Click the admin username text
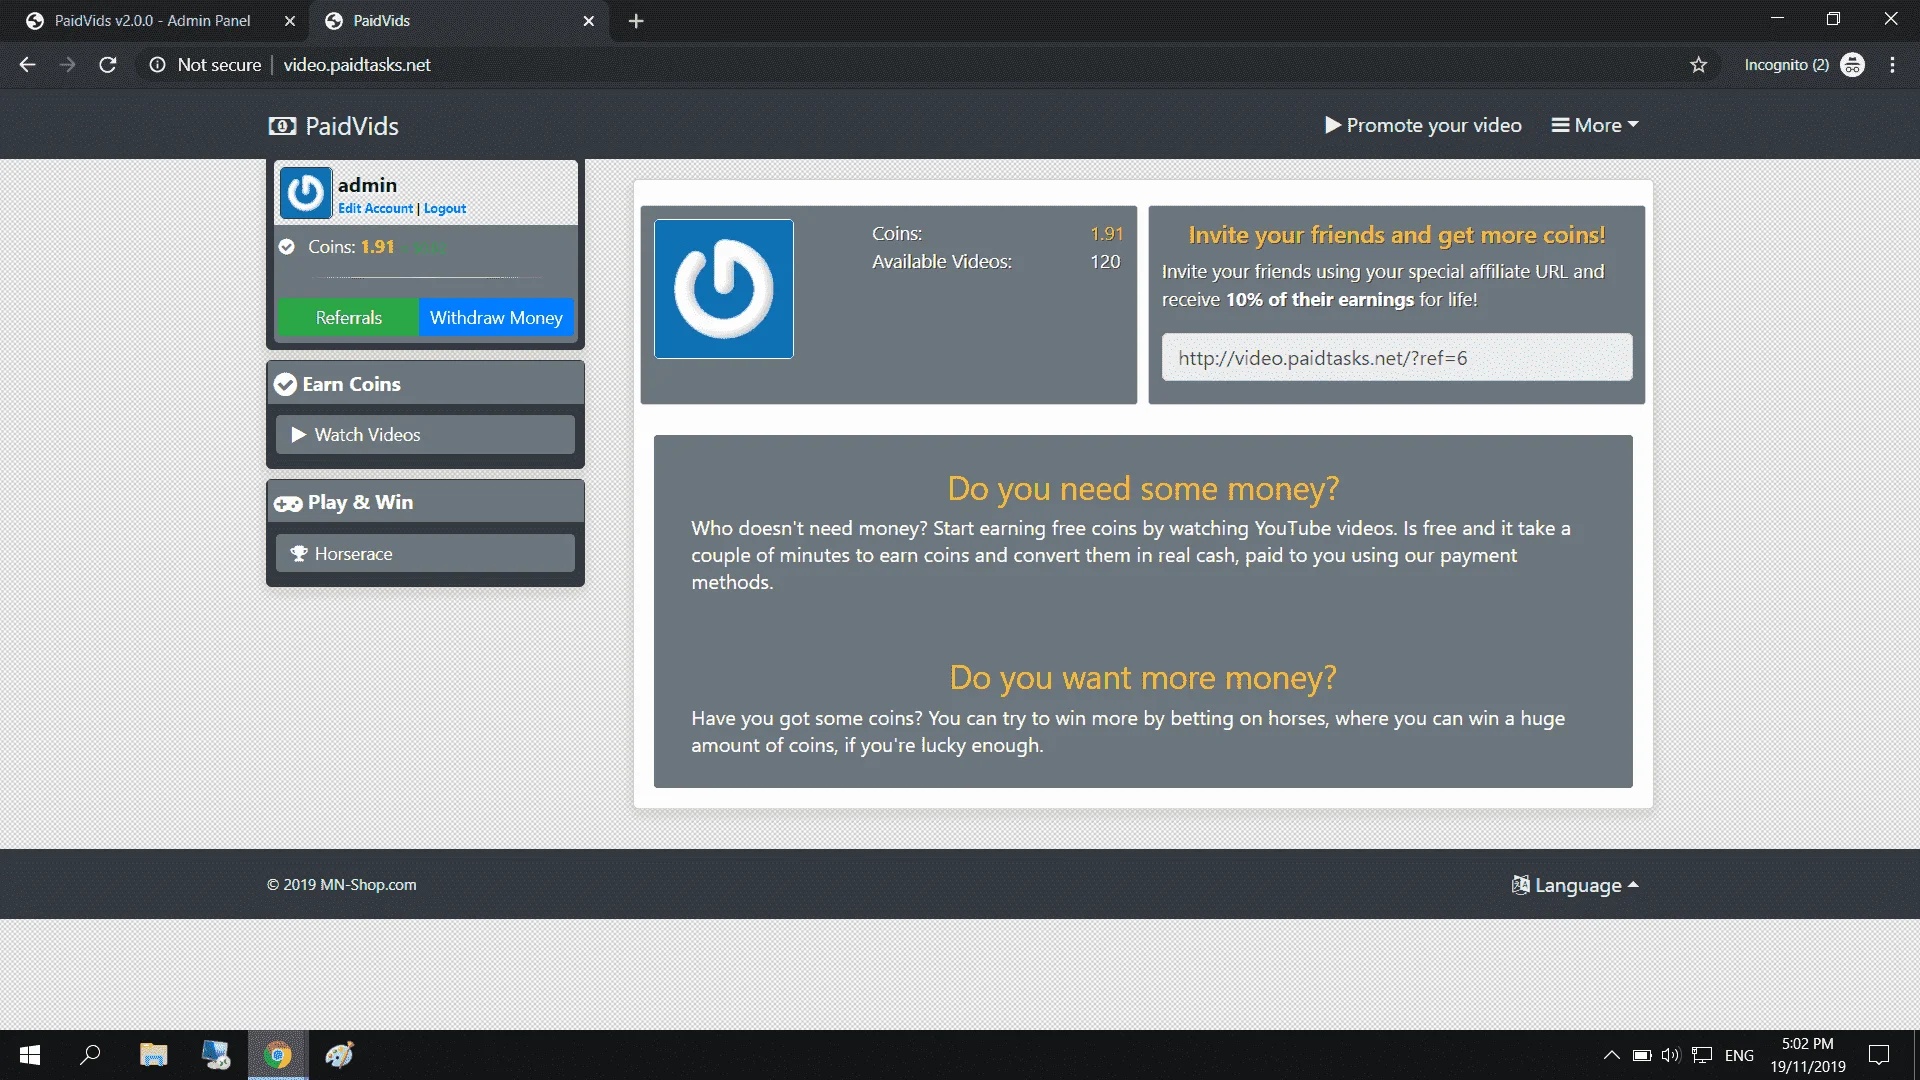This screenshot has width=1920, height=1080. [x=367, y=185]
